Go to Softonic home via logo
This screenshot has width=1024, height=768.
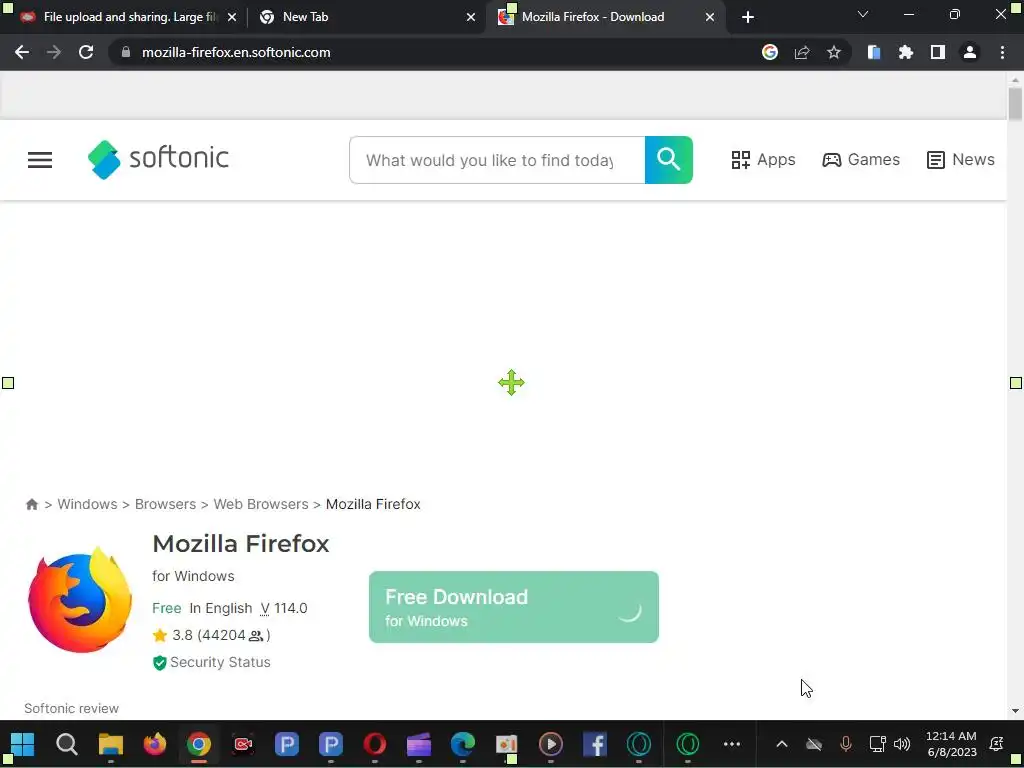click(158, 159)
